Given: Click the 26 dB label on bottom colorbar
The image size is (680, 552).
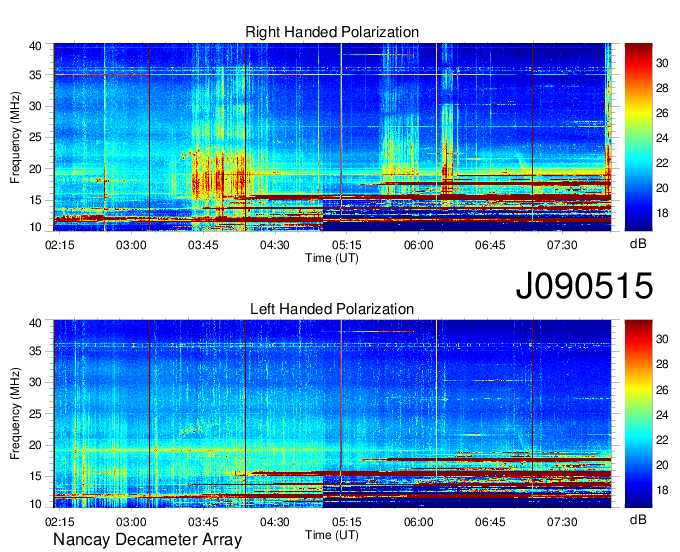Looking at the screenshot, I should click(x=662, y=390).
